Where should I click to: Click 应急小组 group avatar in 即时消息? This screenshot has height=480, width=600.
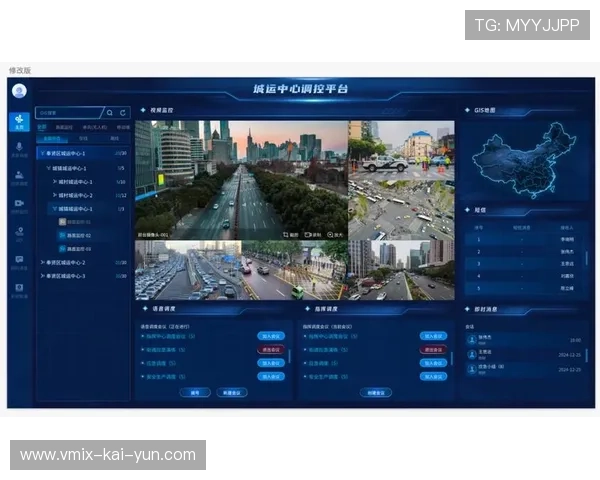point(472,369)
